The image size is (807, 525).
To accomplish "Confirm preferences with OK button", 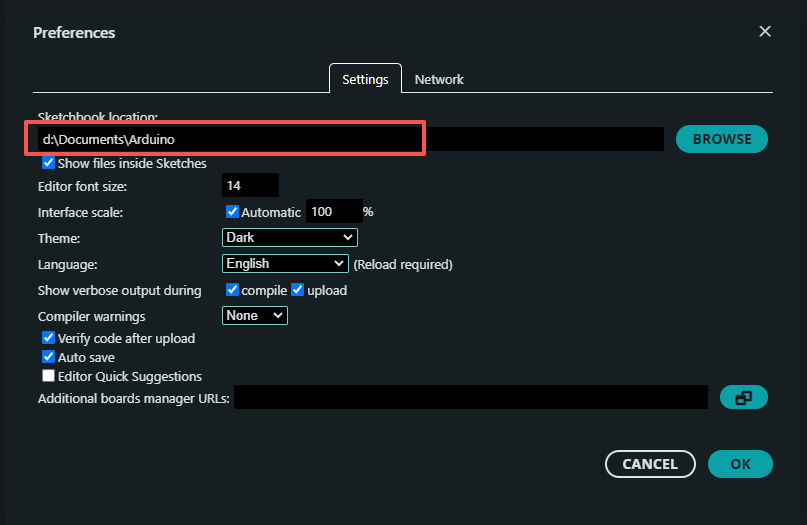I will coord(740,464).
